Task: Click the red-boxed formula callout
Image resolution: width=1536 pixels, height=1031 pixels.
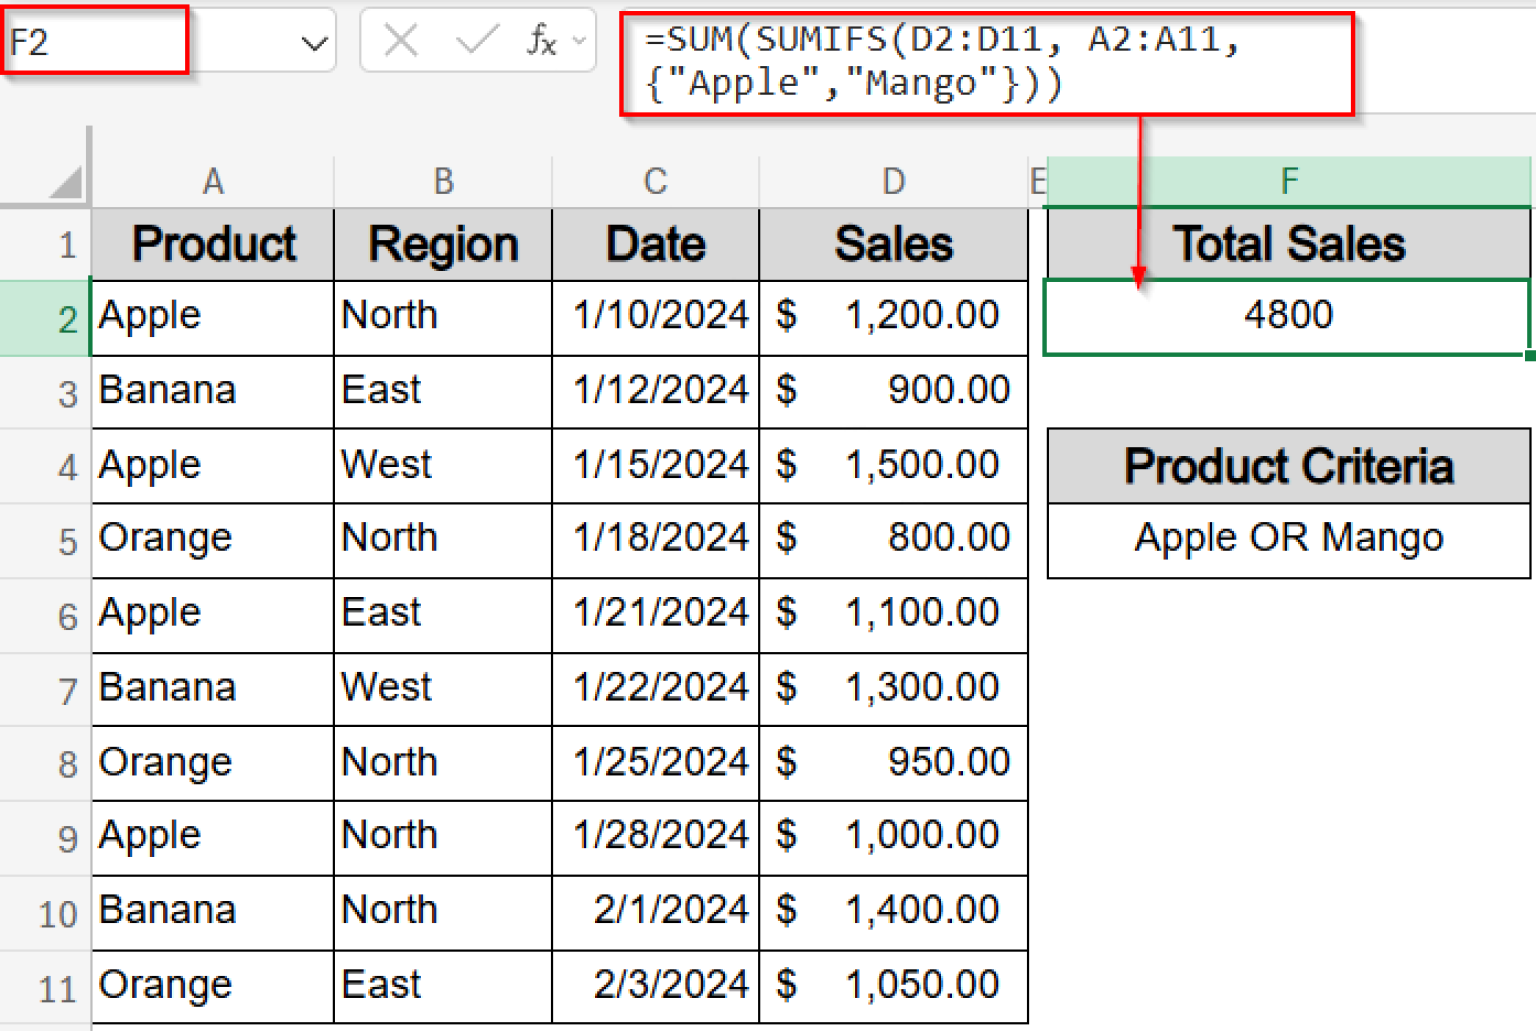Action: 985,62
